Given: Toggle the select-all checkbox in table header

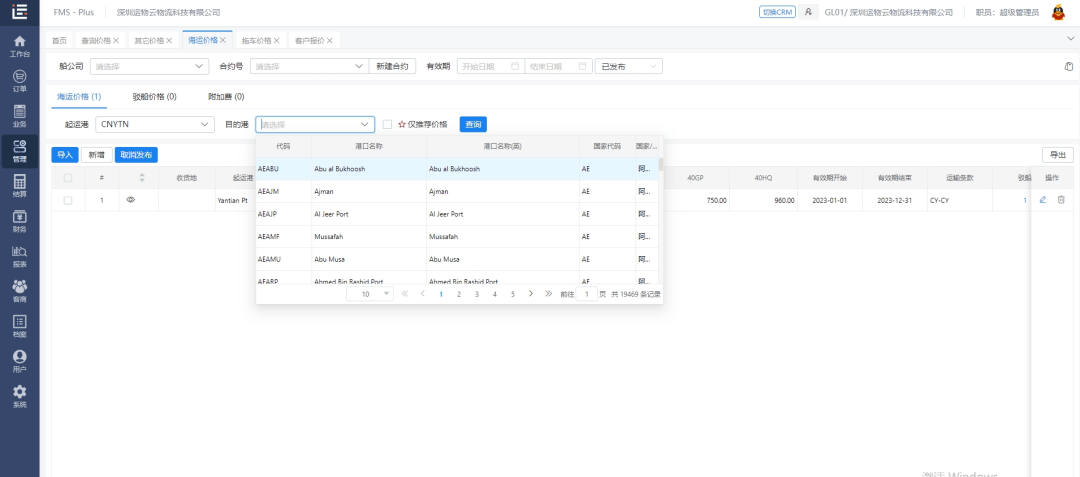Looking at the screenshot, I should pos(68,177).
